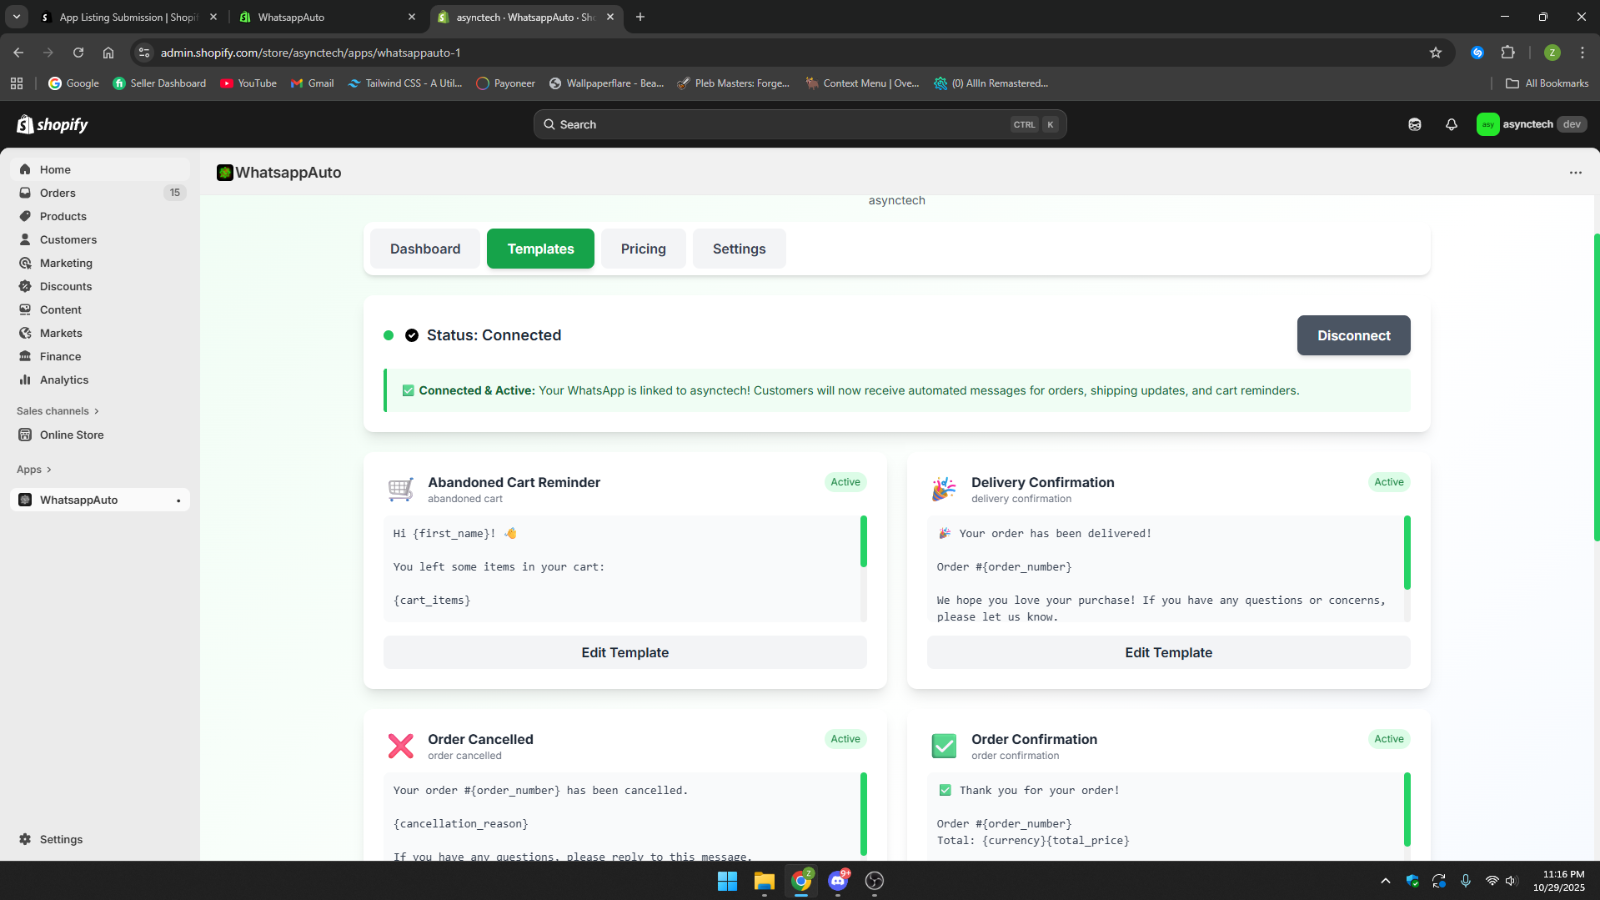Open the taskbar clock and date
Image resolution: width=1600 pixels, height=900 pixels.
[x=1558, y=881]
